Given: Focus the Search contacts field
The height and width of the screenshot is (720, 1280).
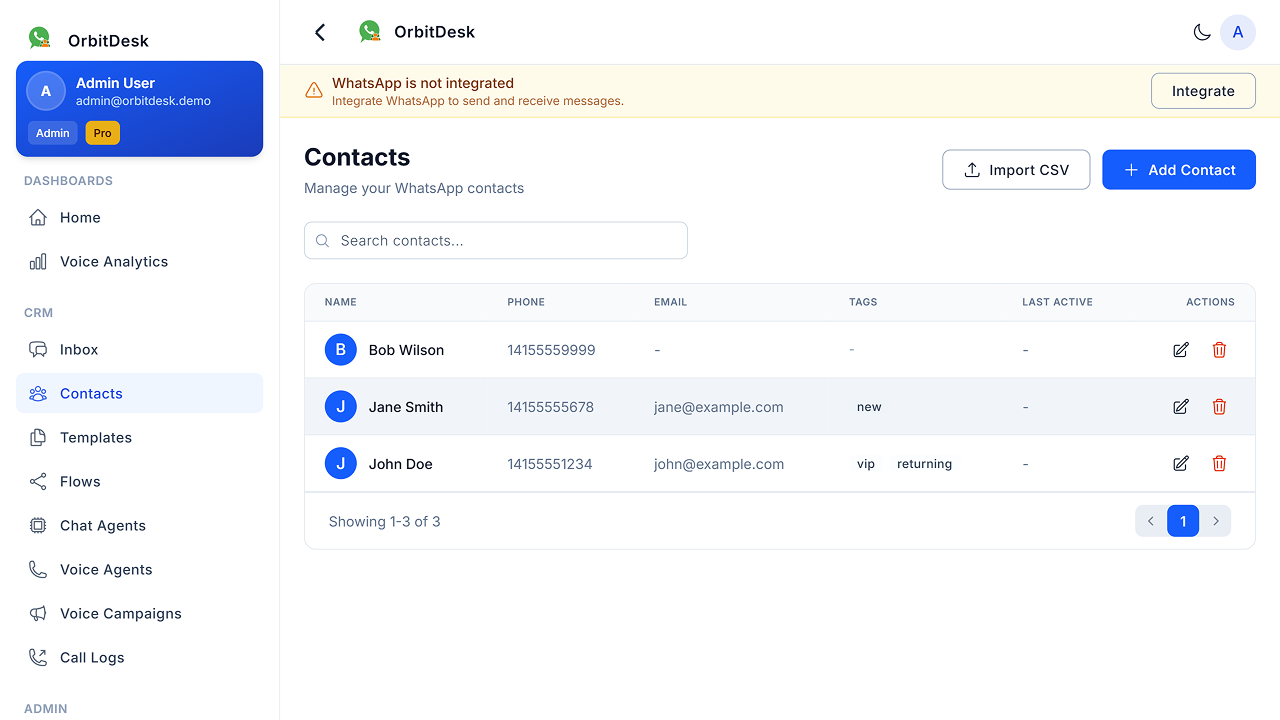Looking at the screenshot, I should click(x=496, y=241).
